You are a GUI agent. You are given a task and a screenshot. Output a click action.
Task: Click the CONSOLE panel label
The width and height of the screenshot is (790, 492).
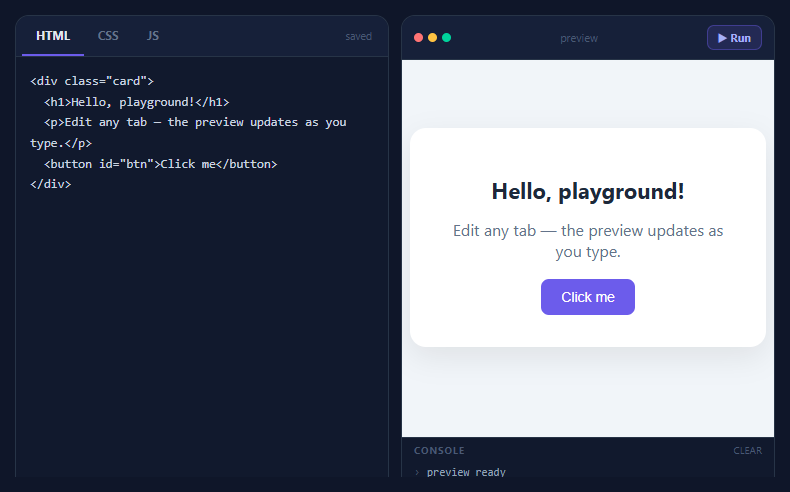439,451
